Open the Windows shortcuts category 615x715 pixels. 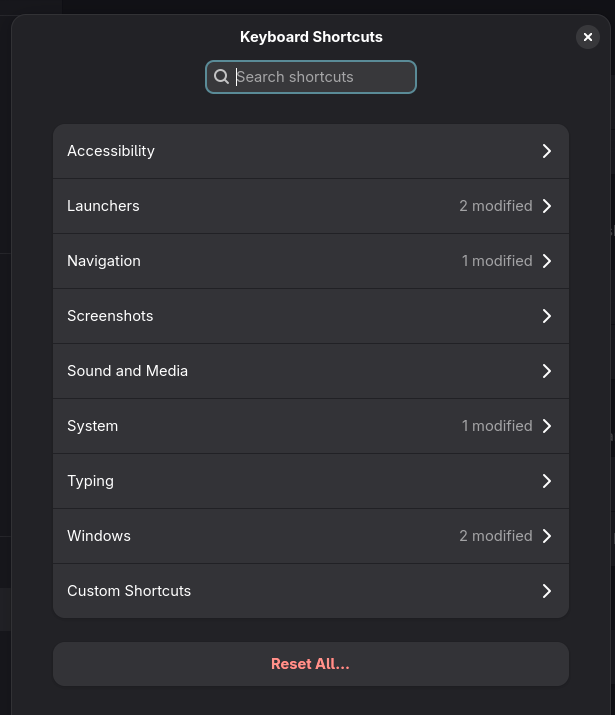(x=311, y=536)
